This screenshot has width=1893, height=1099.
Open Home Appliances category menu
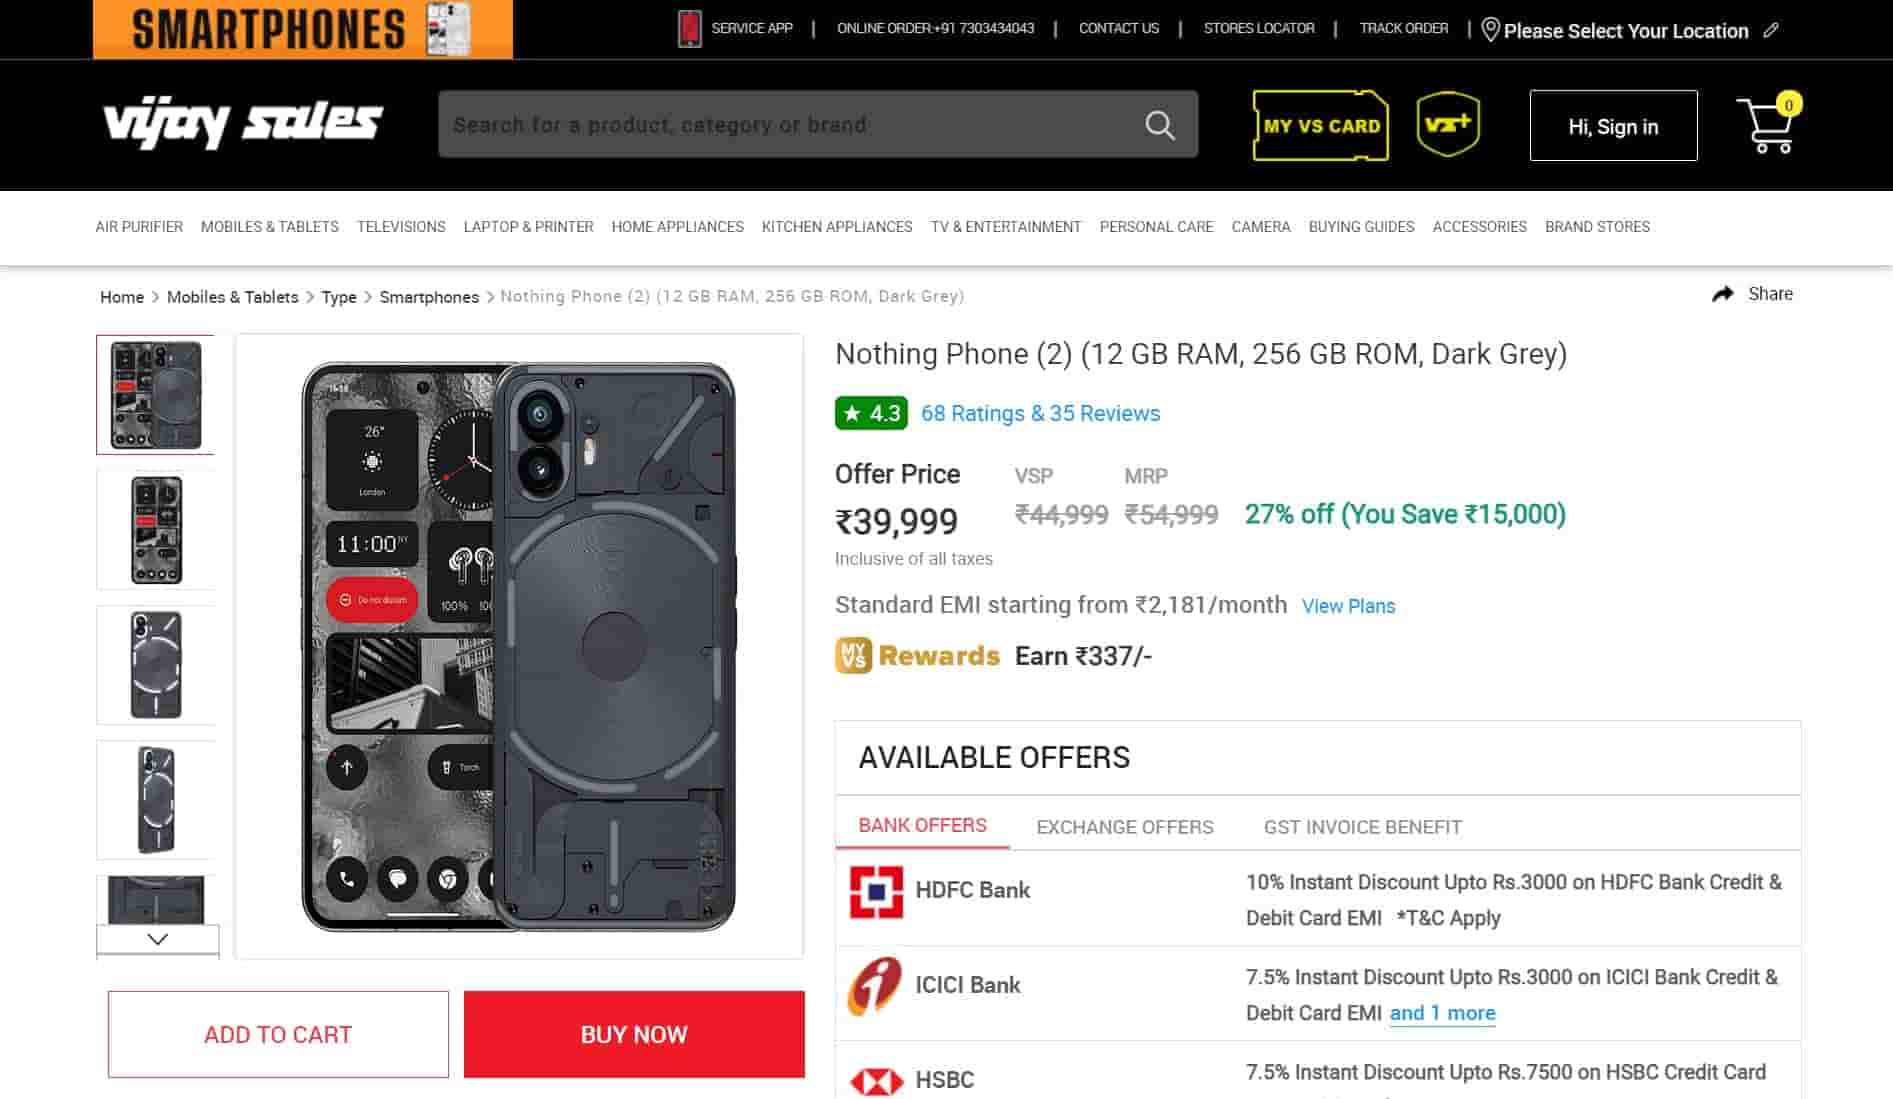(677, 227)
